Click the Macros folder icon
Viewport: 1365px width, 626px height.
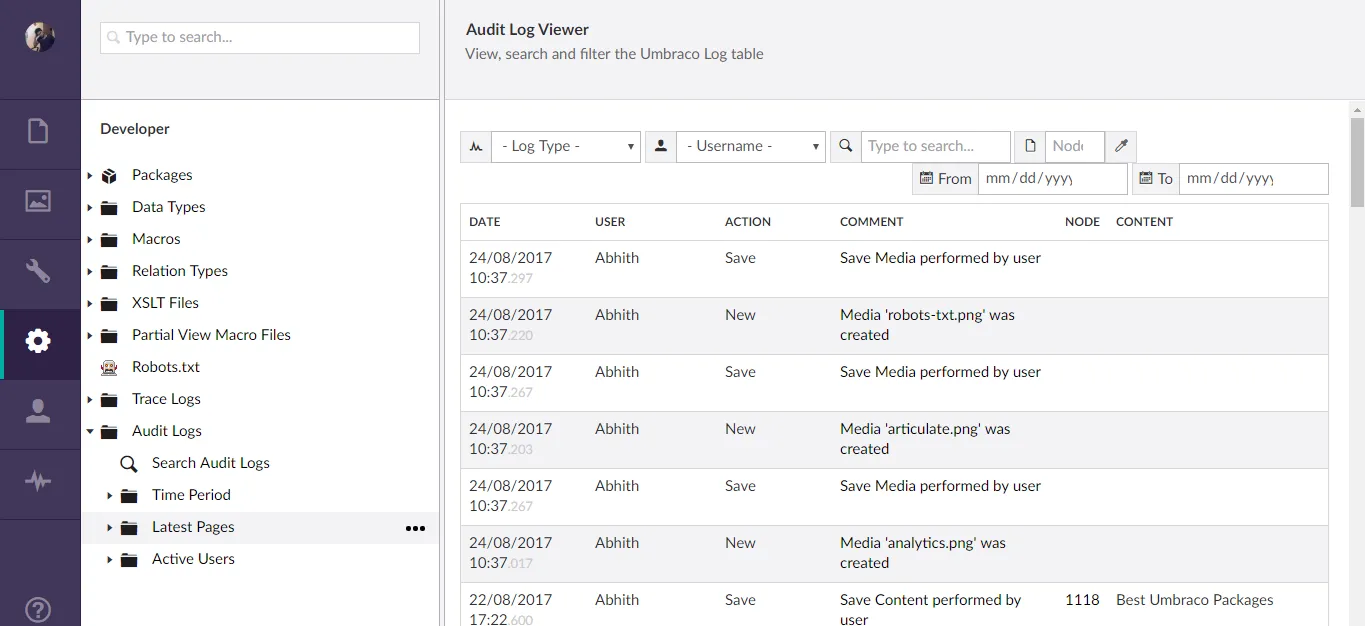pyautogui.click(x=110, y=239)
